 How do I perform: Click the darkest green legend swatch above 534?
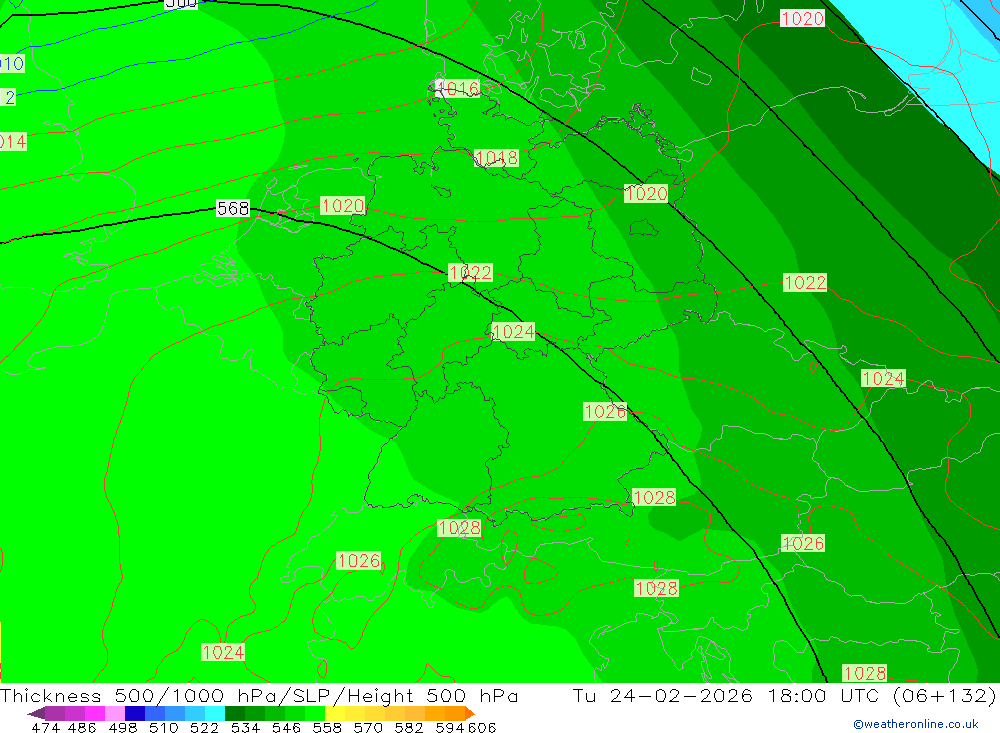click(x=235, y=713)
